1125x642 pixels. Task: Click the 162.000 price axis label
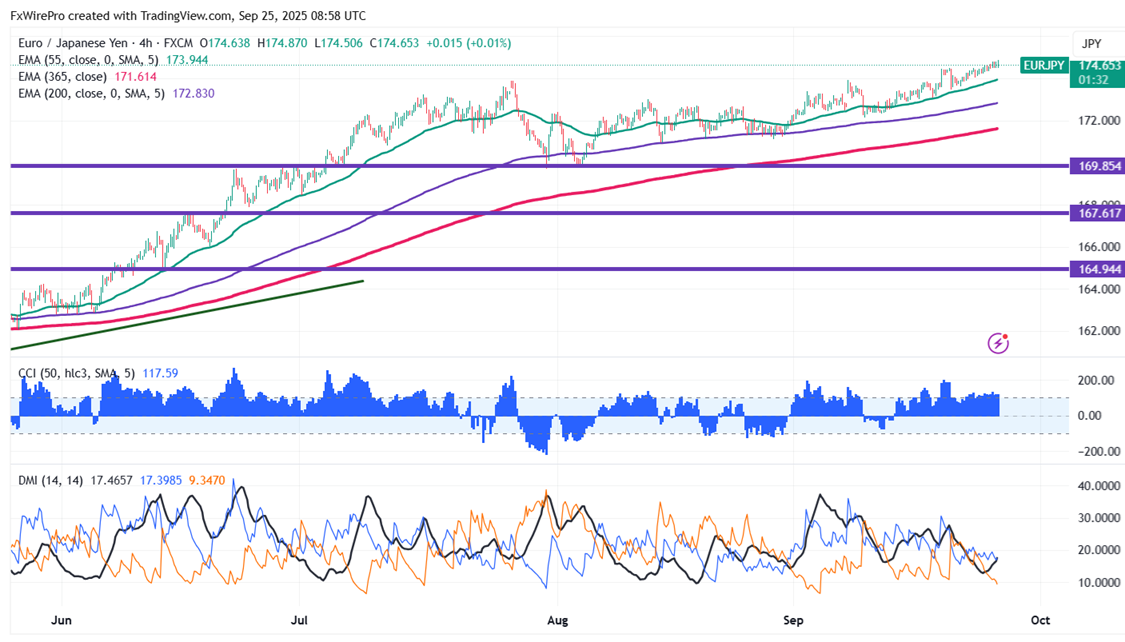coord(1099,331)
